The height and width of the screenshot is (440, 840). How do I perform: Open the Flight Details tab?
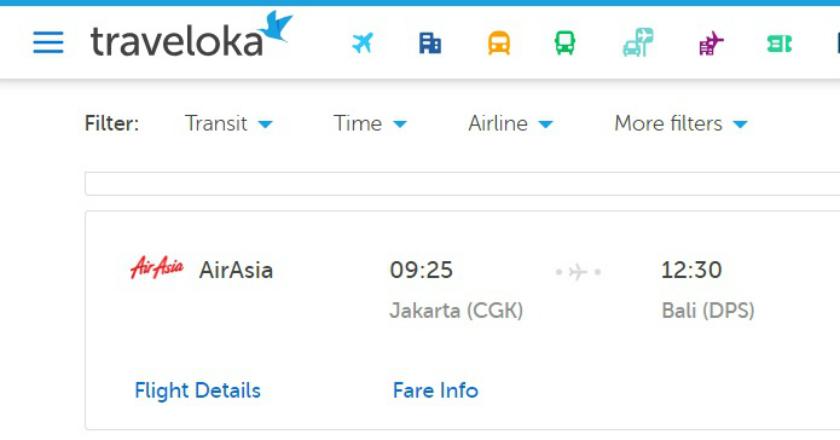pos(197,390)
